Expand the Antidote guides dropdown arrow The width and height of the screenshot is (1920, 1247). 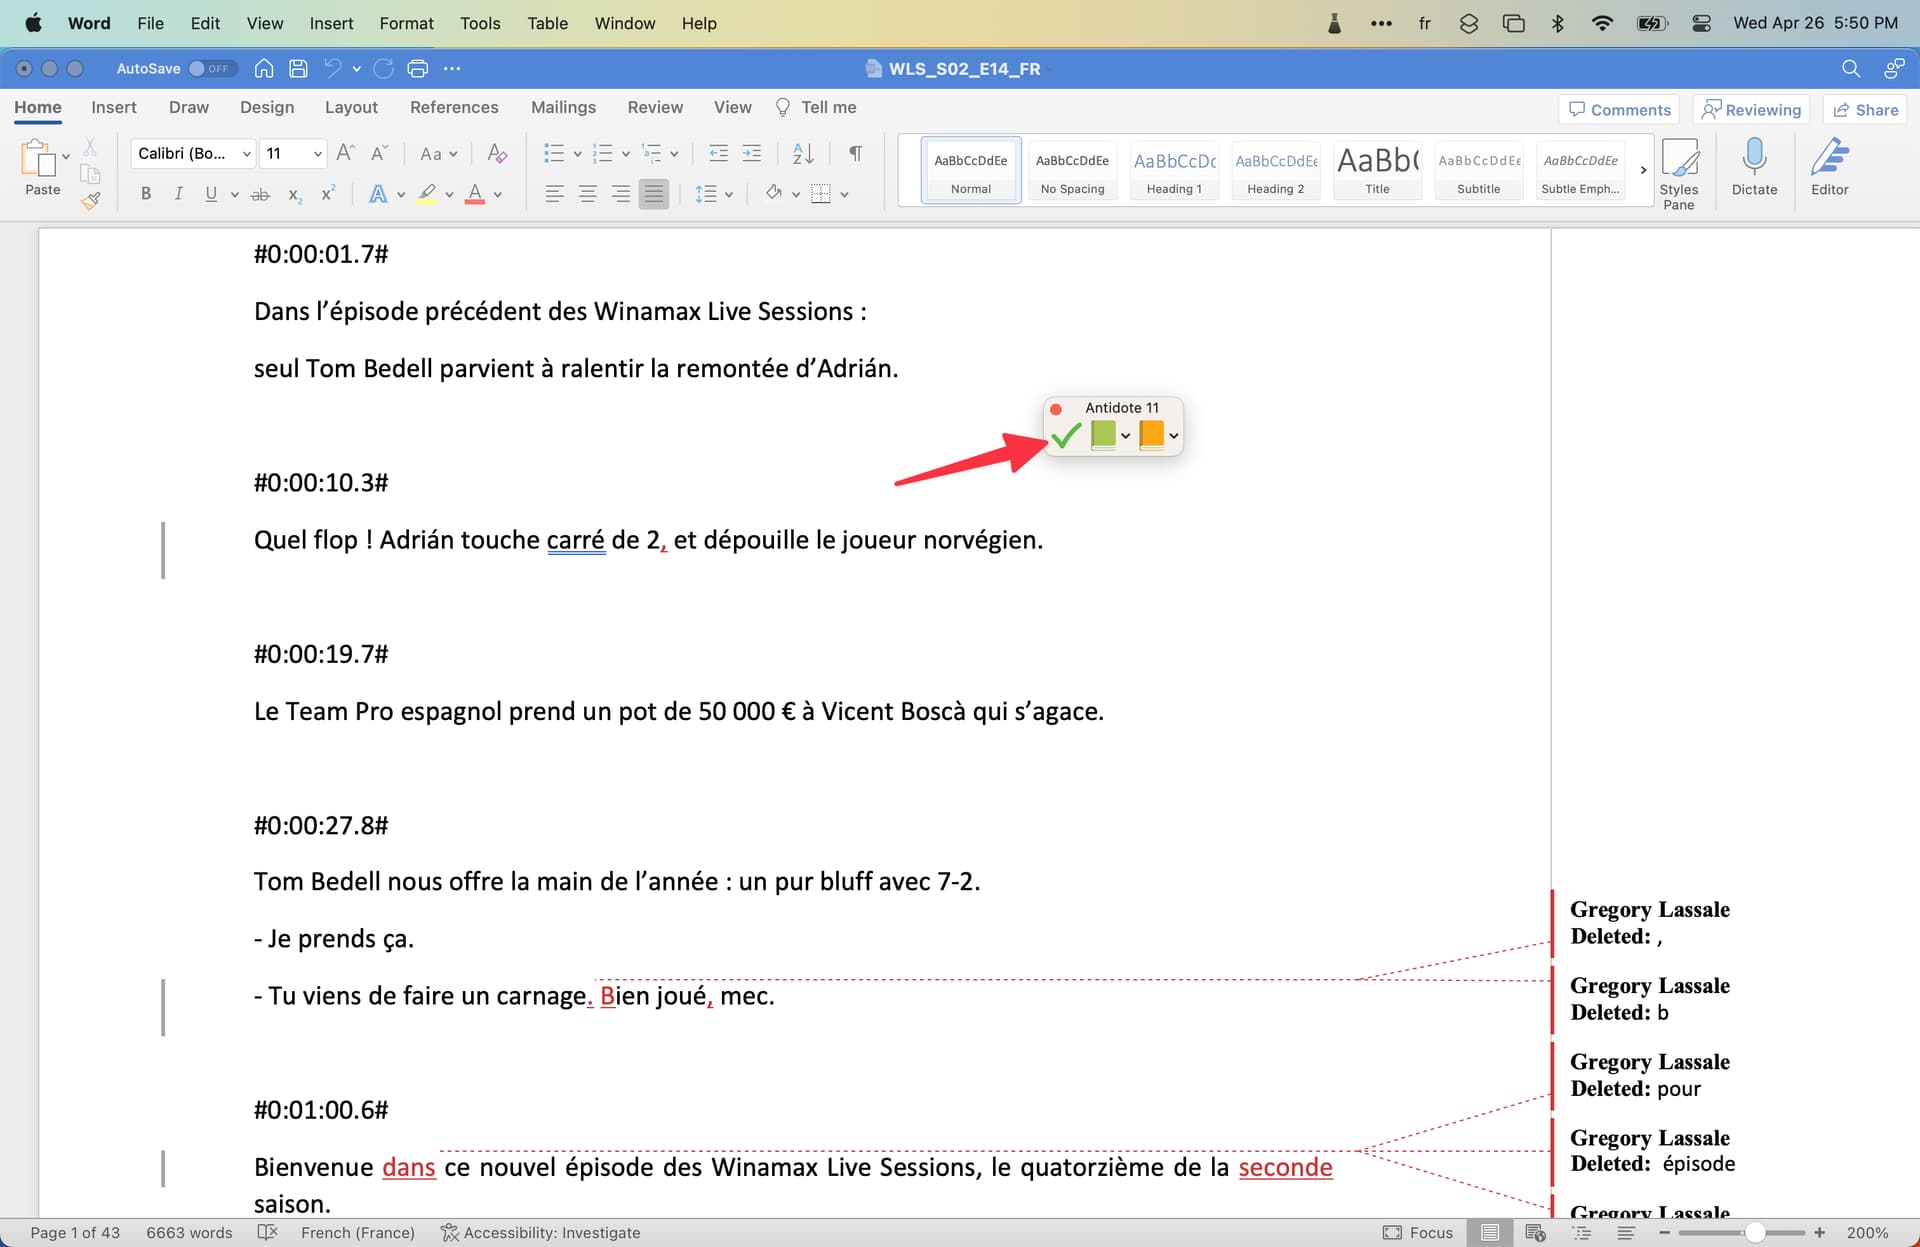1174,436
